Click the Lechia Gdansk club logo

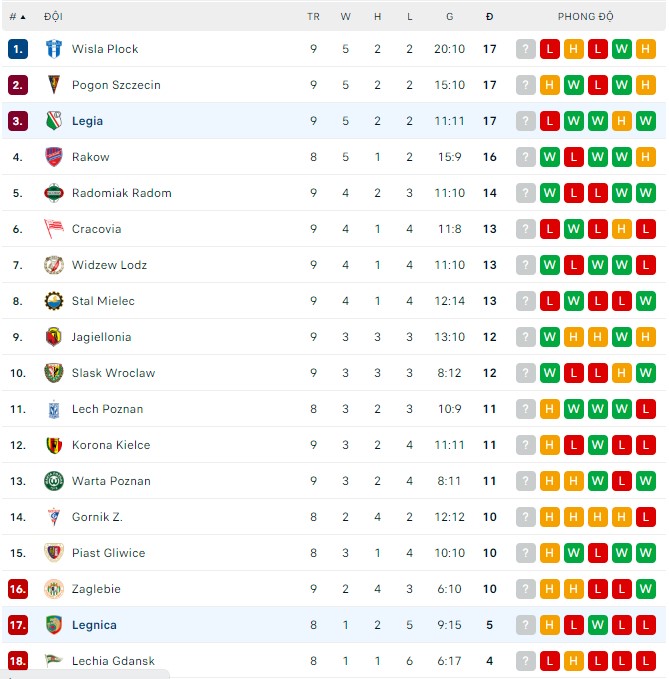click(x=54, y=661)
